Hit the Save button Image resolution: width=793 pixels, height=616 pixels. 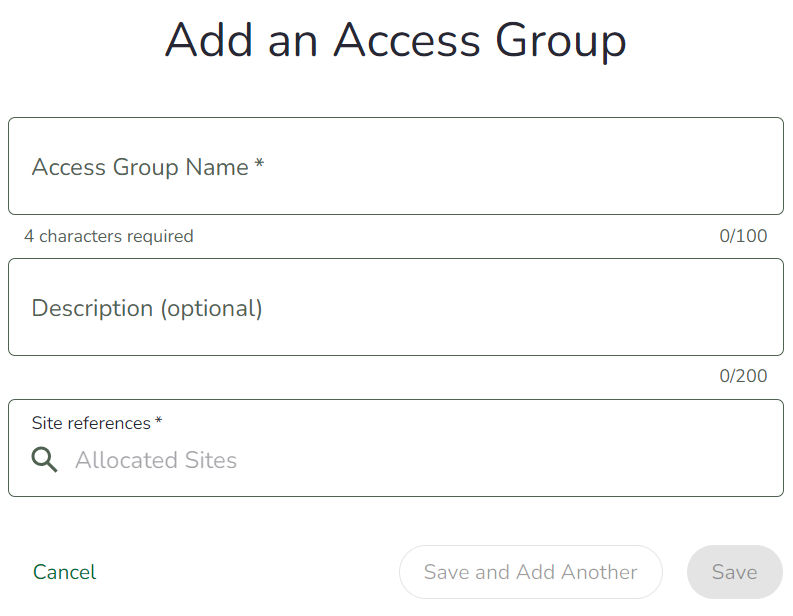[x=734, y=572]
